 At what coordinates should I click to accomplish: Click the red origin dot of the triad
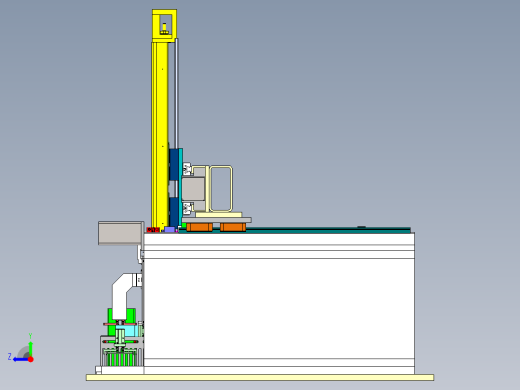[x=31, y=359]
